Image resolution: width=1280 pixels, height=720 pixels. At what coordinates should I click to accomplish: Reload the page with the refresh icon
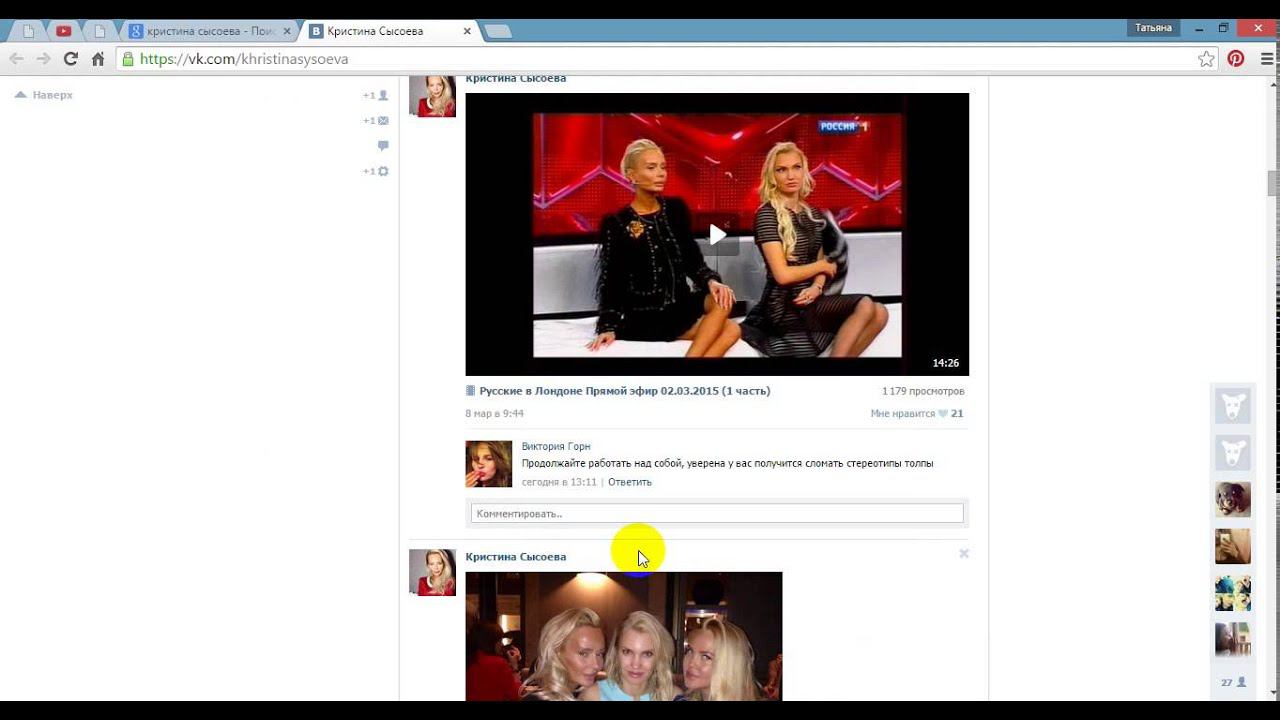click(x=70, y=59)
